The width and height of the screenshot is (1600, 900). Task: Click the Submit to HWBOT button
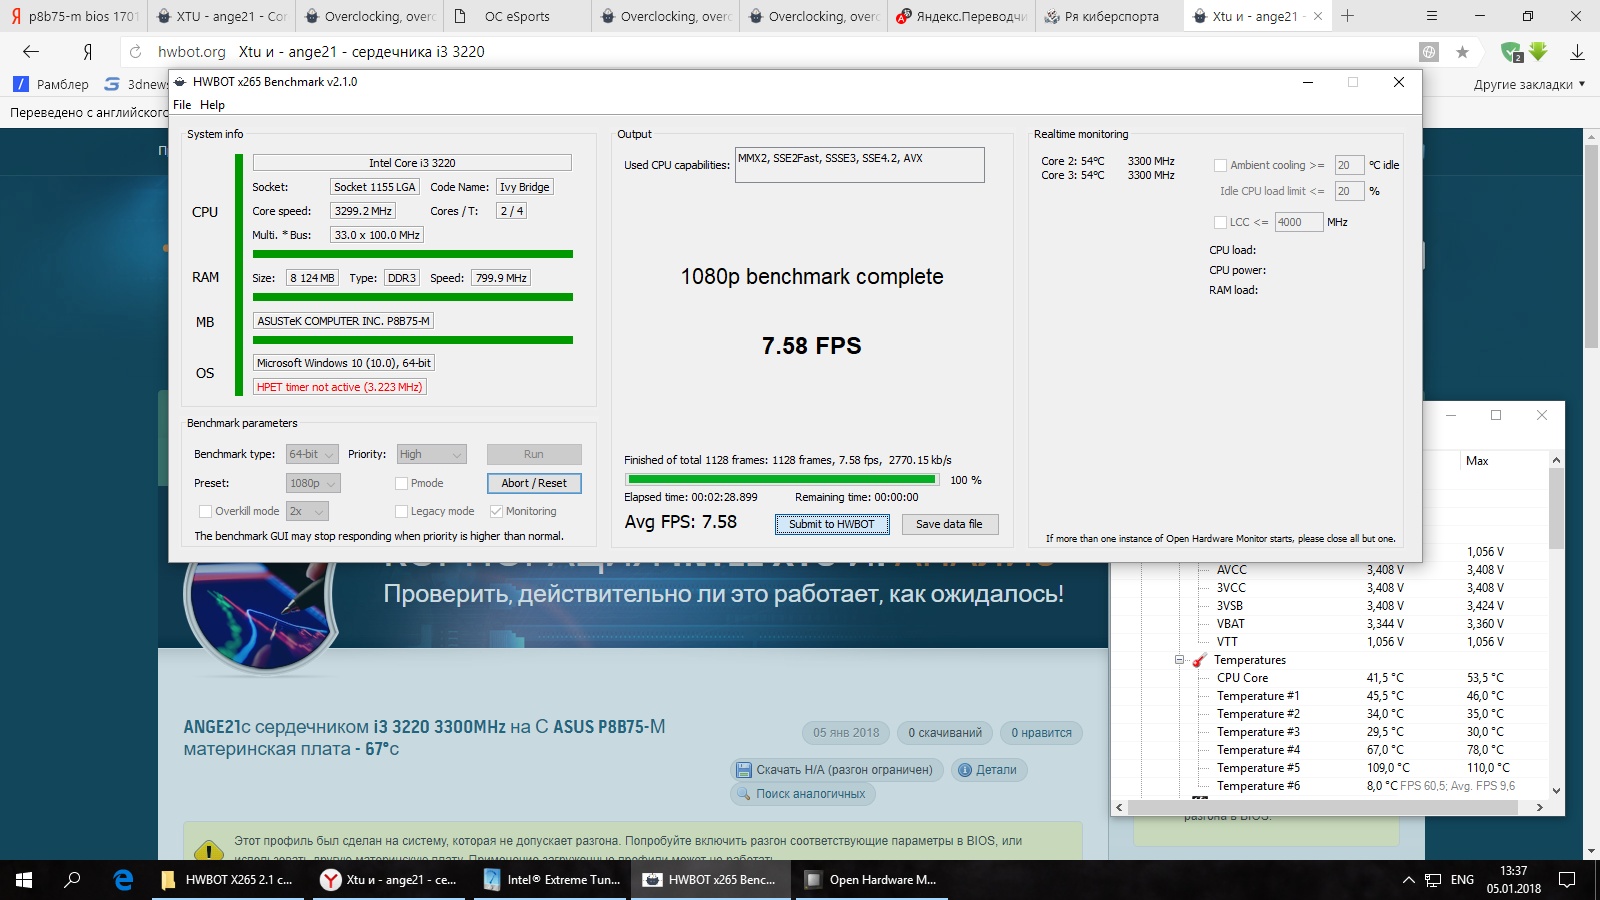pos(832,524)
